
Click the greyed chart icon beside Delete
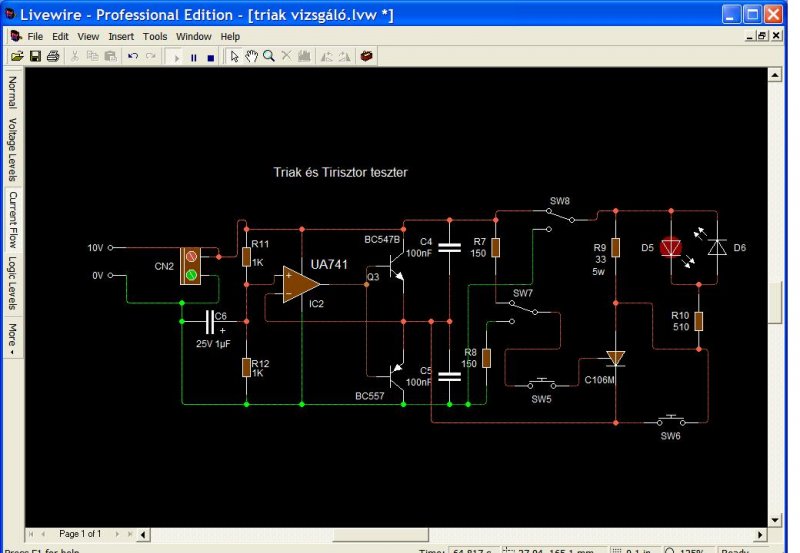[x=304, y=56]
